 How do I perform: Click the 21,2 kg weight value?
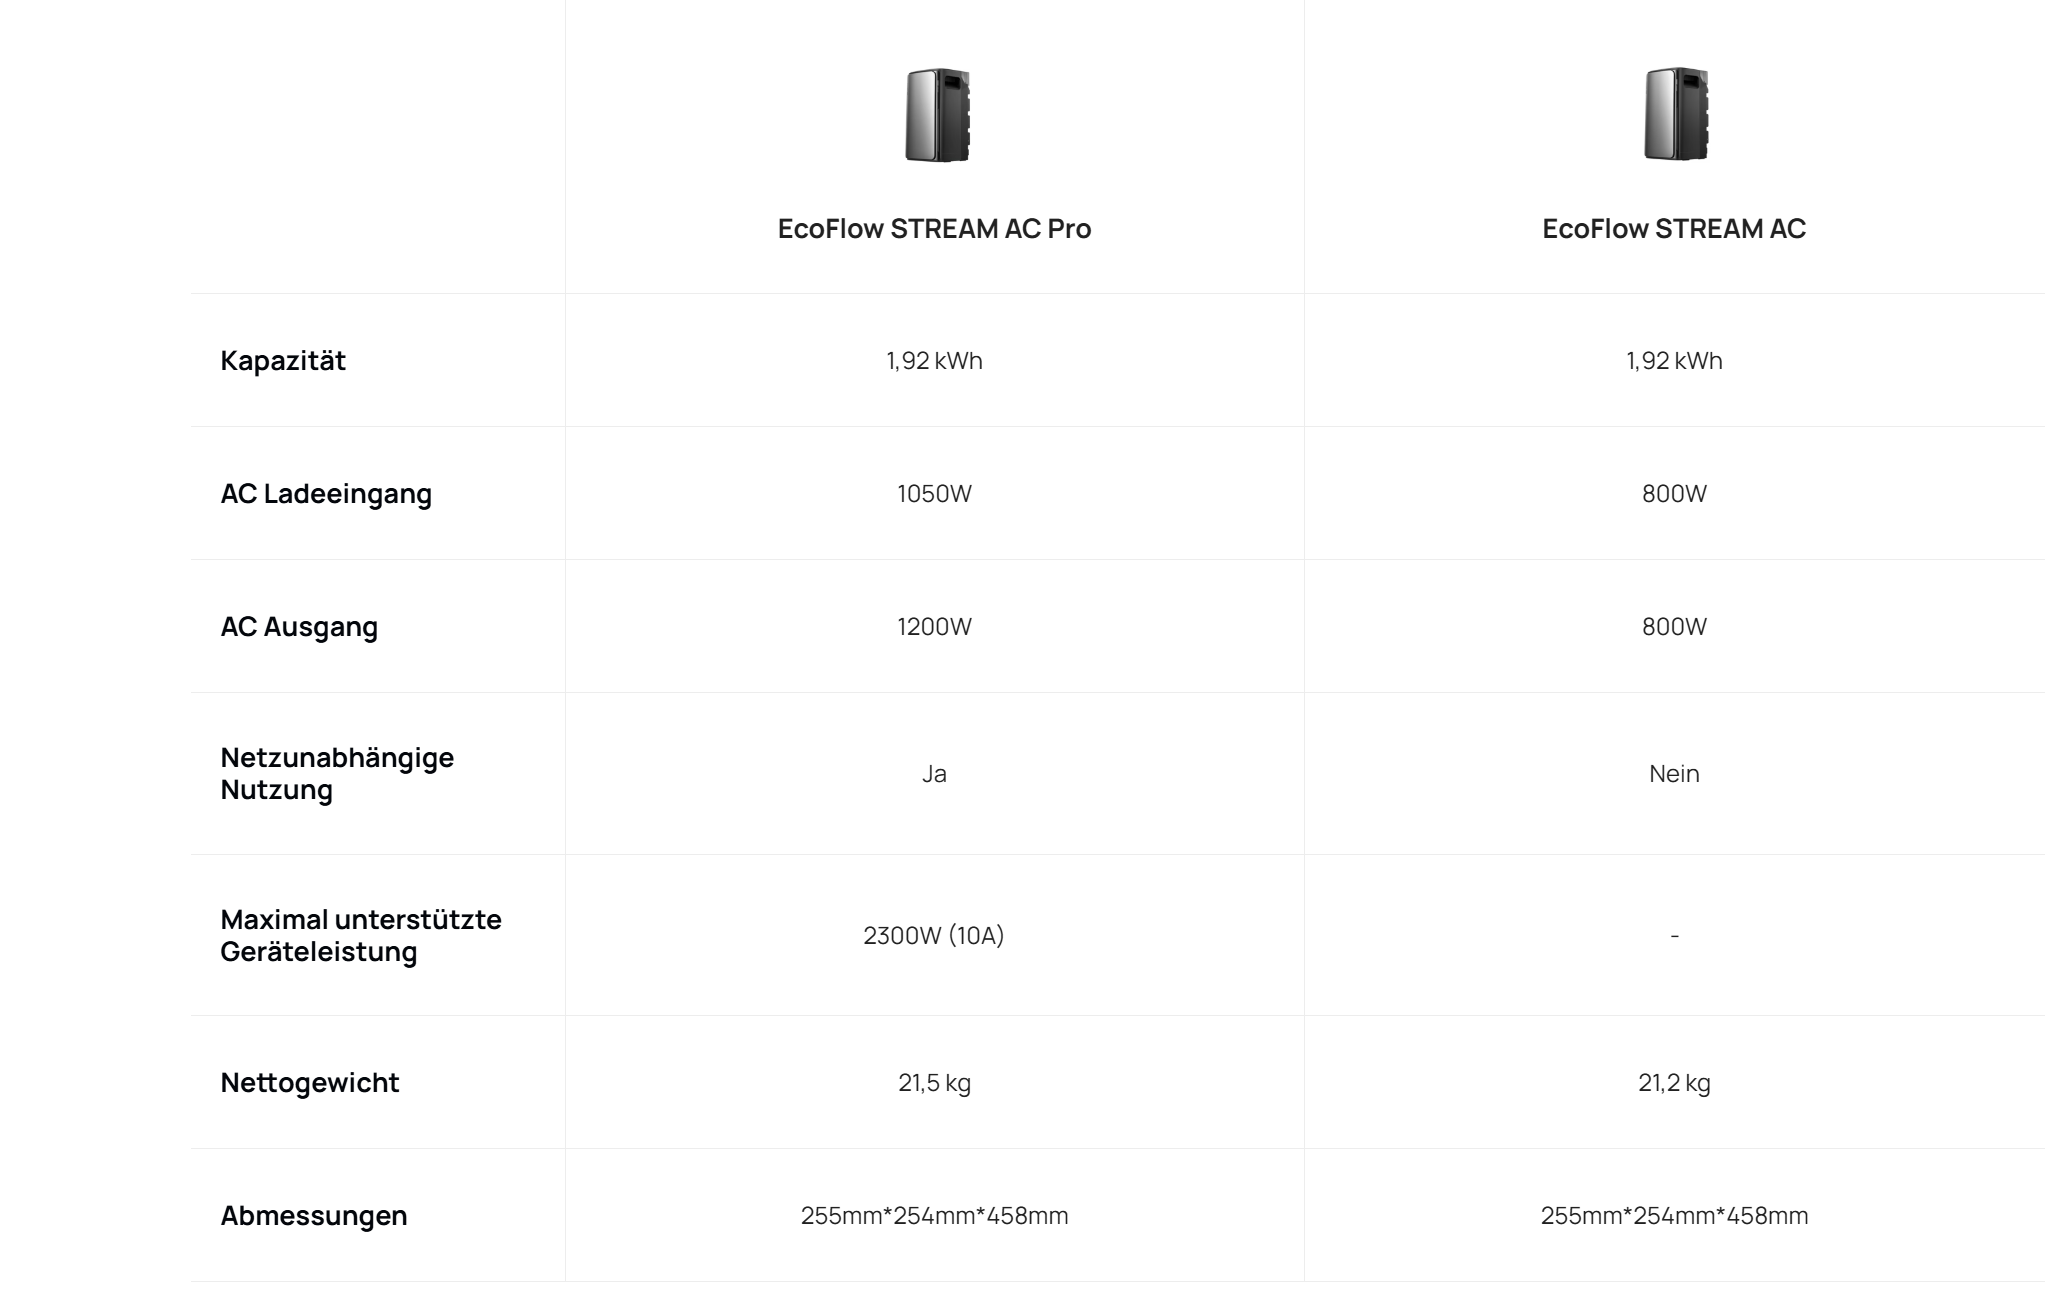pos(1674,1083)
